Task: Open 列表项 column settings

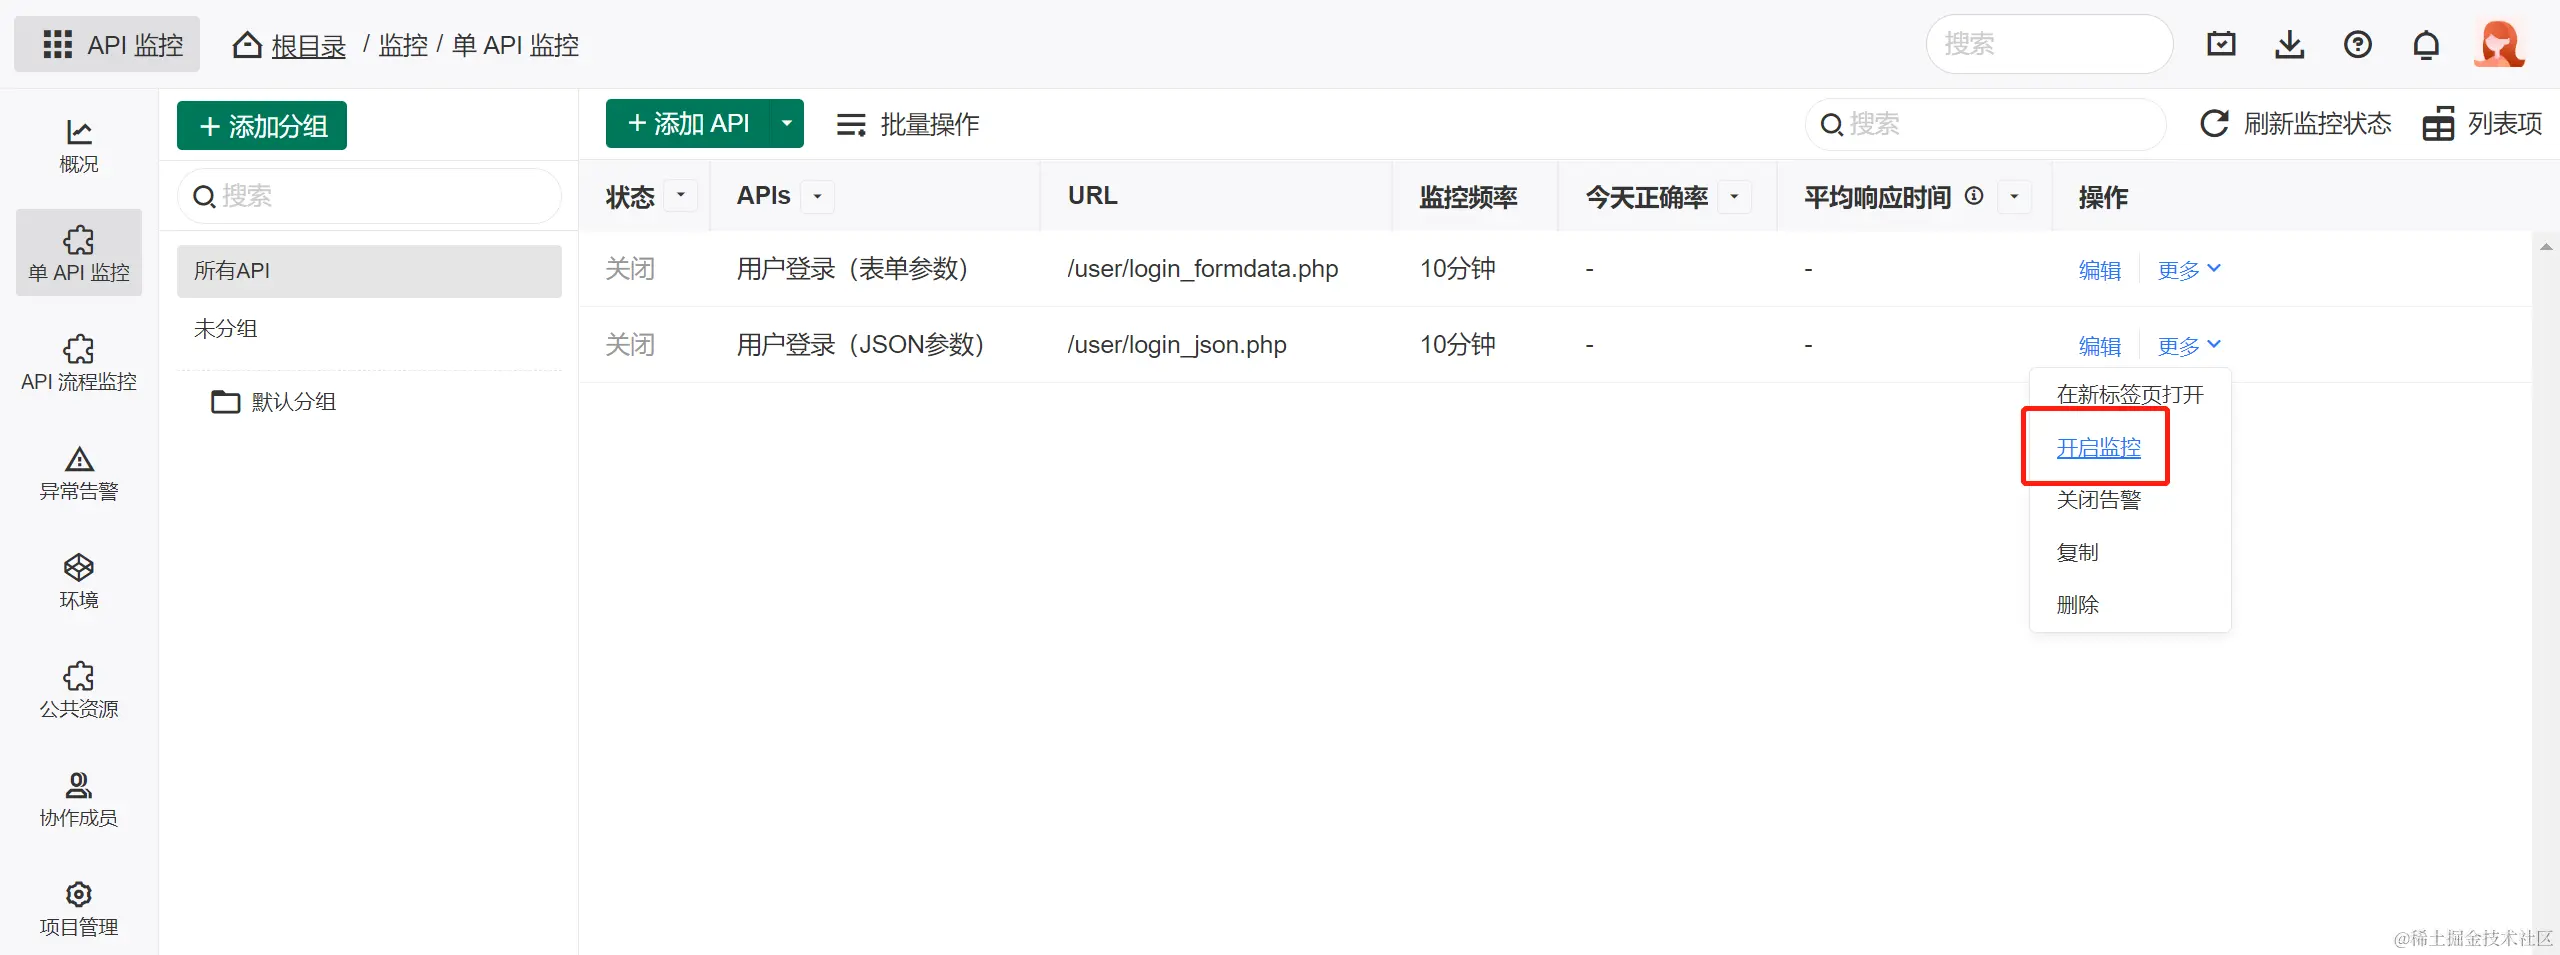Action: 2482,123
